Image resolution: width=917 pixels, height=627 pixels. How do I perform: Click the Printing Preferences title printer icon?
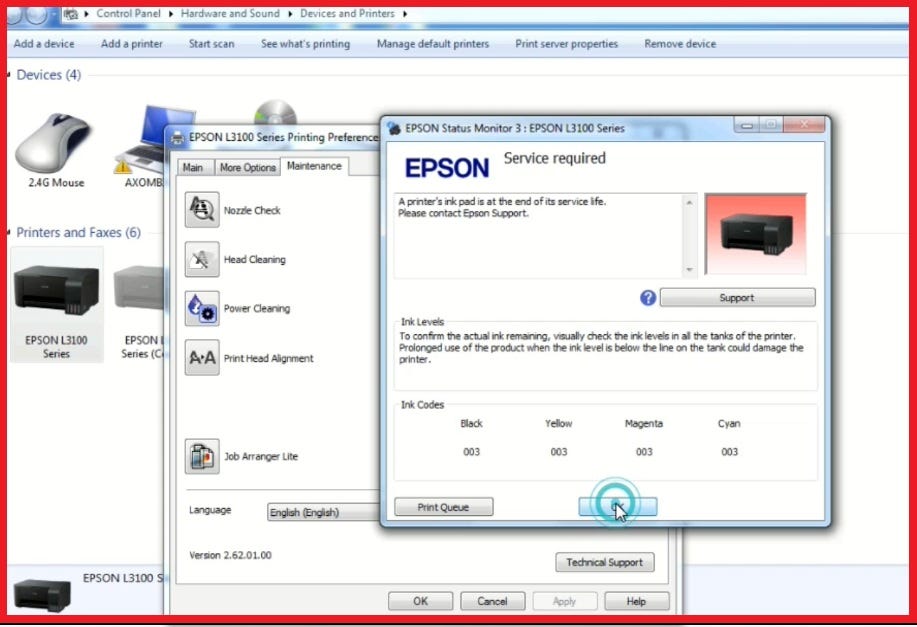point(177,138)
